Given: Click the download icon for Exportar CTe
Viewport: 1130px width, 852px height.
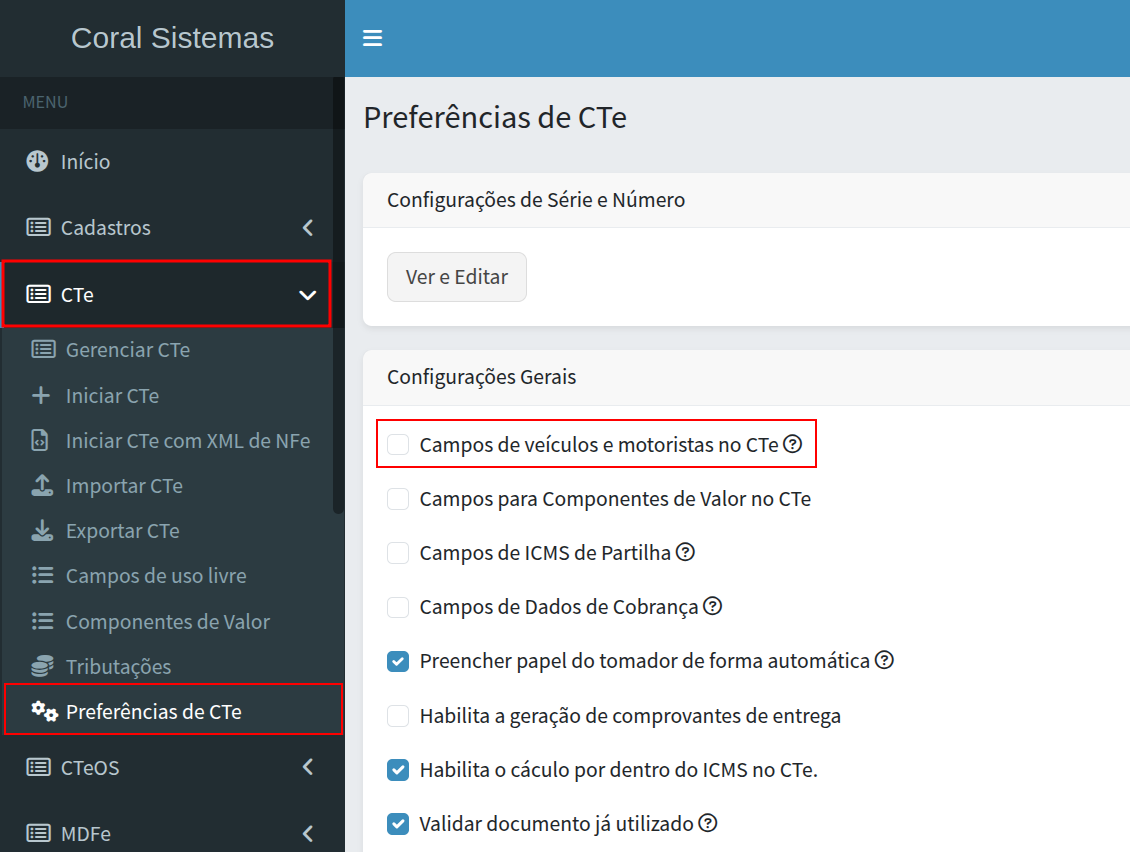Looking at the screenshot, I should pos(41,531).
